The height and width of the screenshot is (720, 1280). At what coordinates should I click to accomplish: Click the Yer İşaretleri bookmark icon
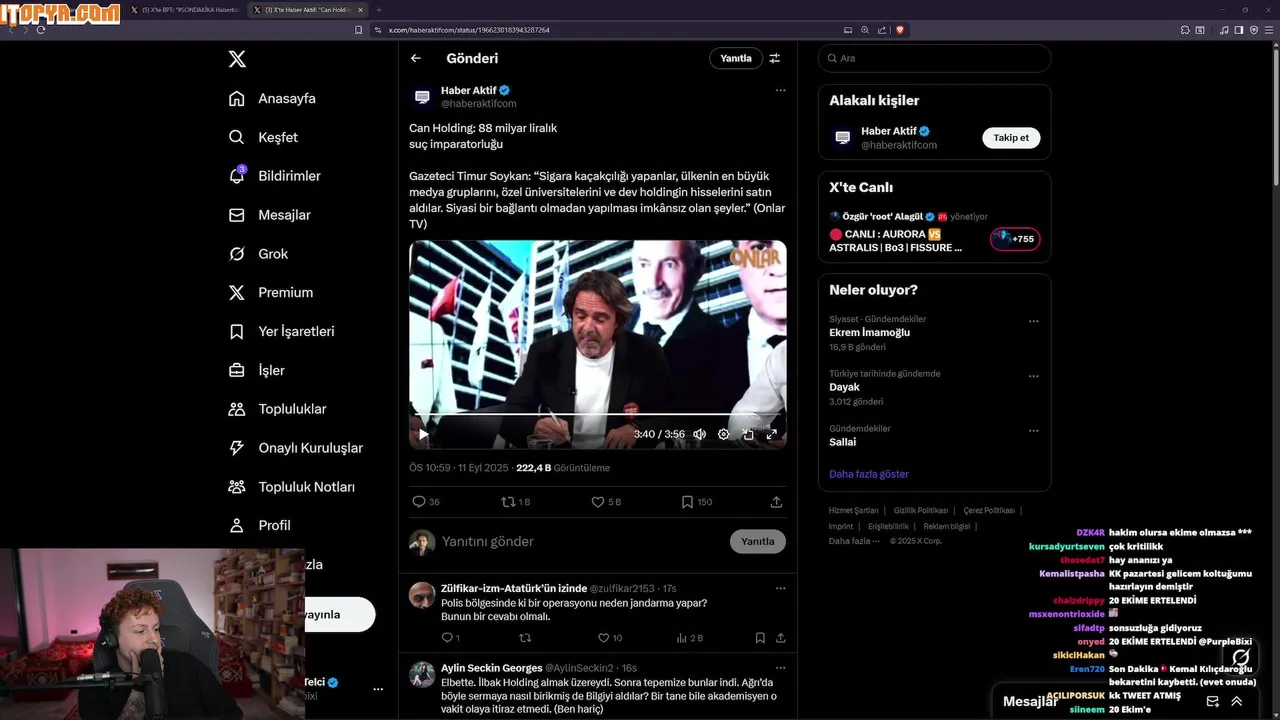point(237,331)
